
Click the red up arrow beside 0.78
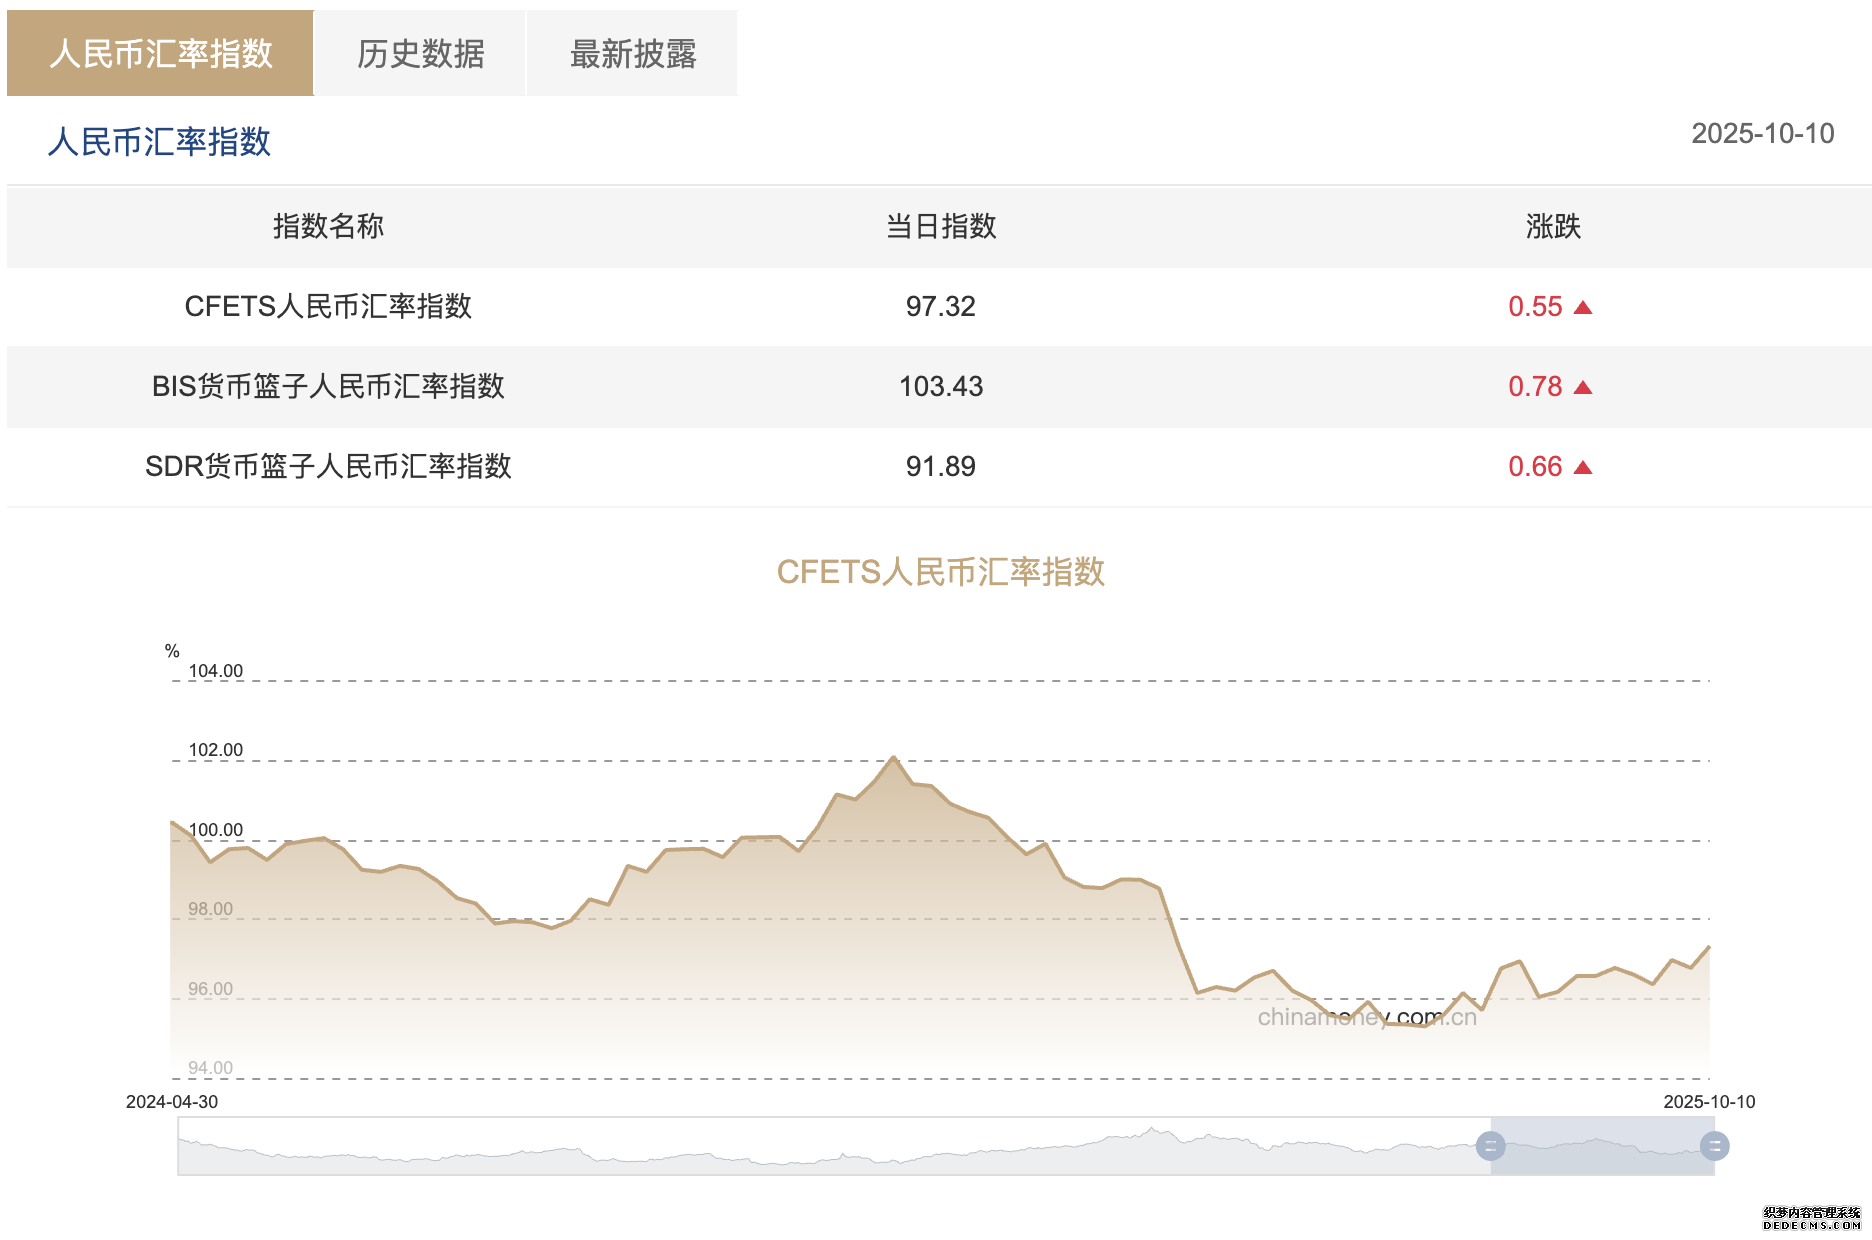[x=1582, y=387]
